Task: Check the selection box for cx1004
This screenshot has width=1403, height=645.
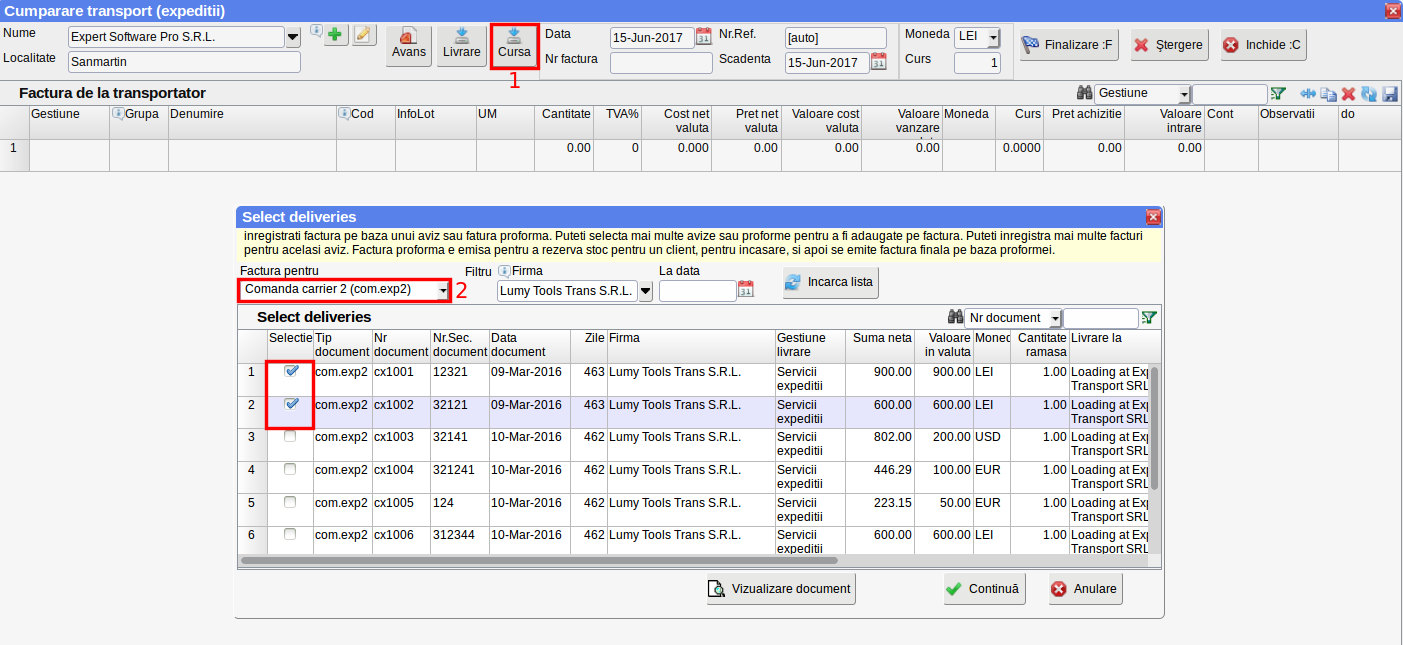Action: tap(290, 469)
